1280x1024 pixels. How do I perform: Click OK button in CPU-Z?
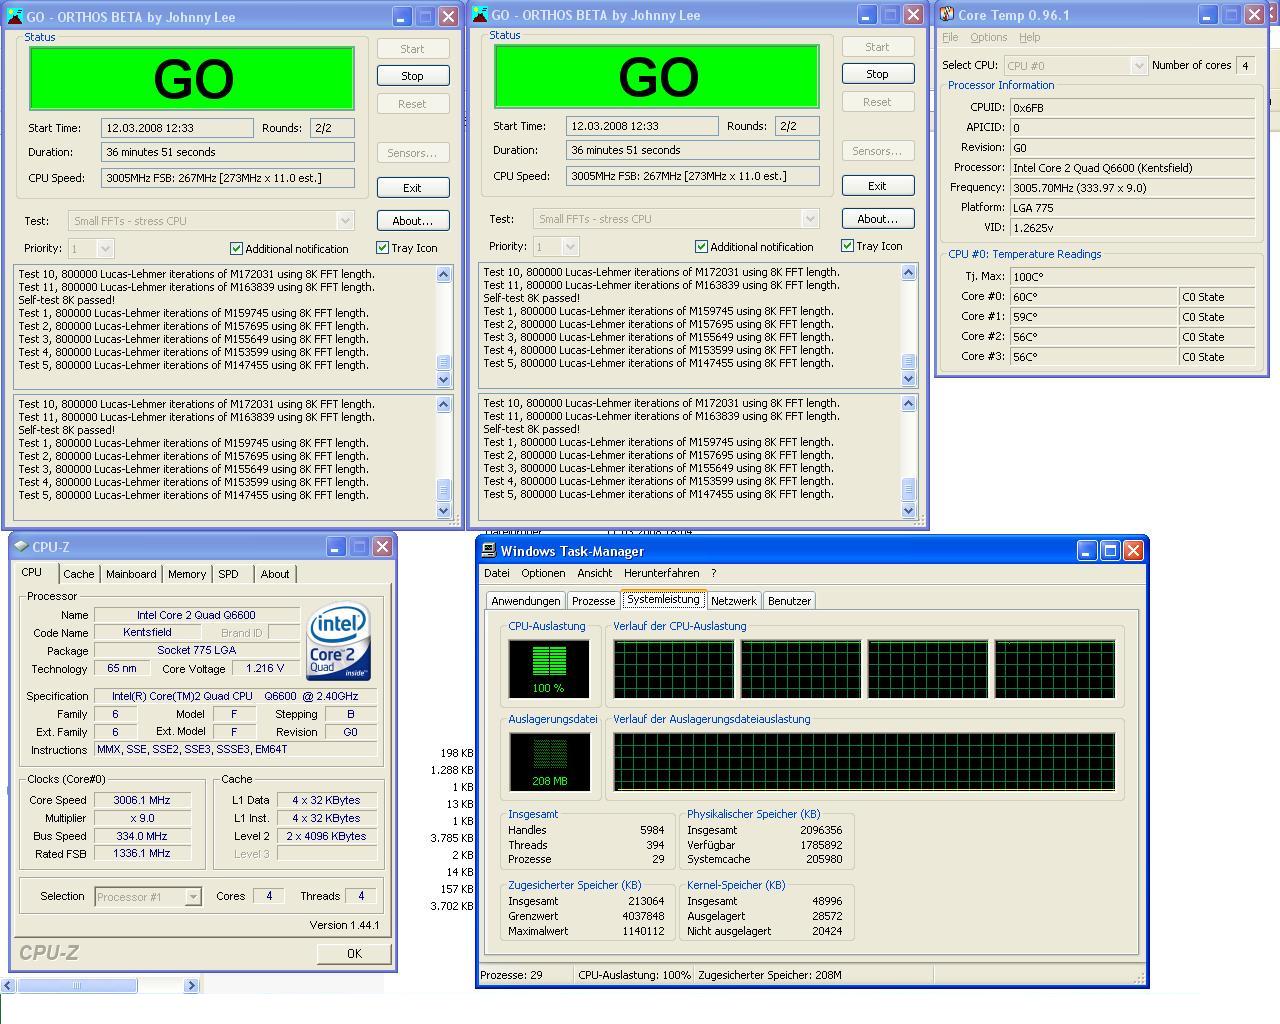pyautogui.click(x=354, y=954)
